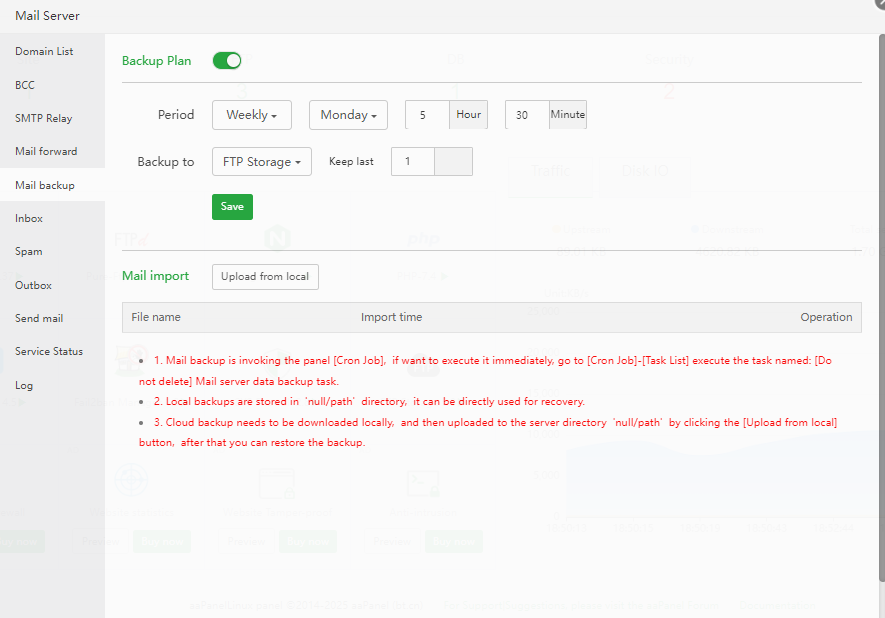The height and width of the screenshot is (618, 885).
Task: Close the Mail Server dialog
Action: click(x=879, y=3)
